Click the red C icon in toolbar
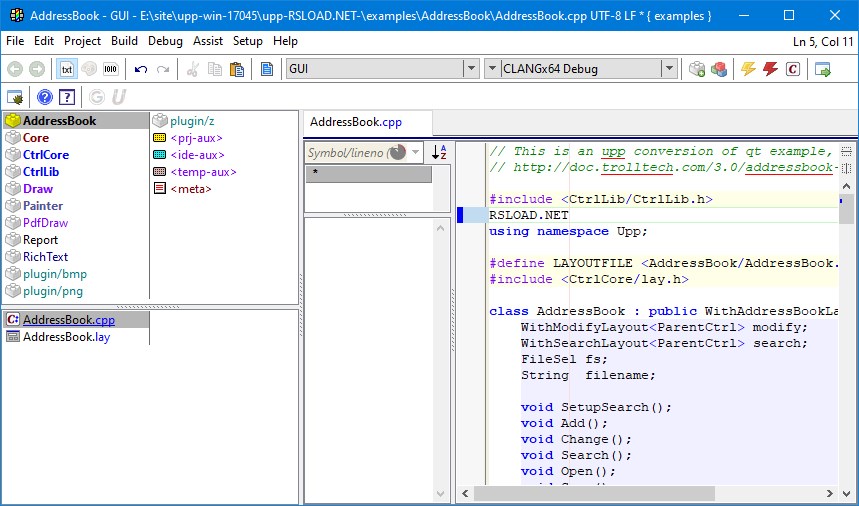This screenshot has width=859, height=506. [x=793, y=69]
